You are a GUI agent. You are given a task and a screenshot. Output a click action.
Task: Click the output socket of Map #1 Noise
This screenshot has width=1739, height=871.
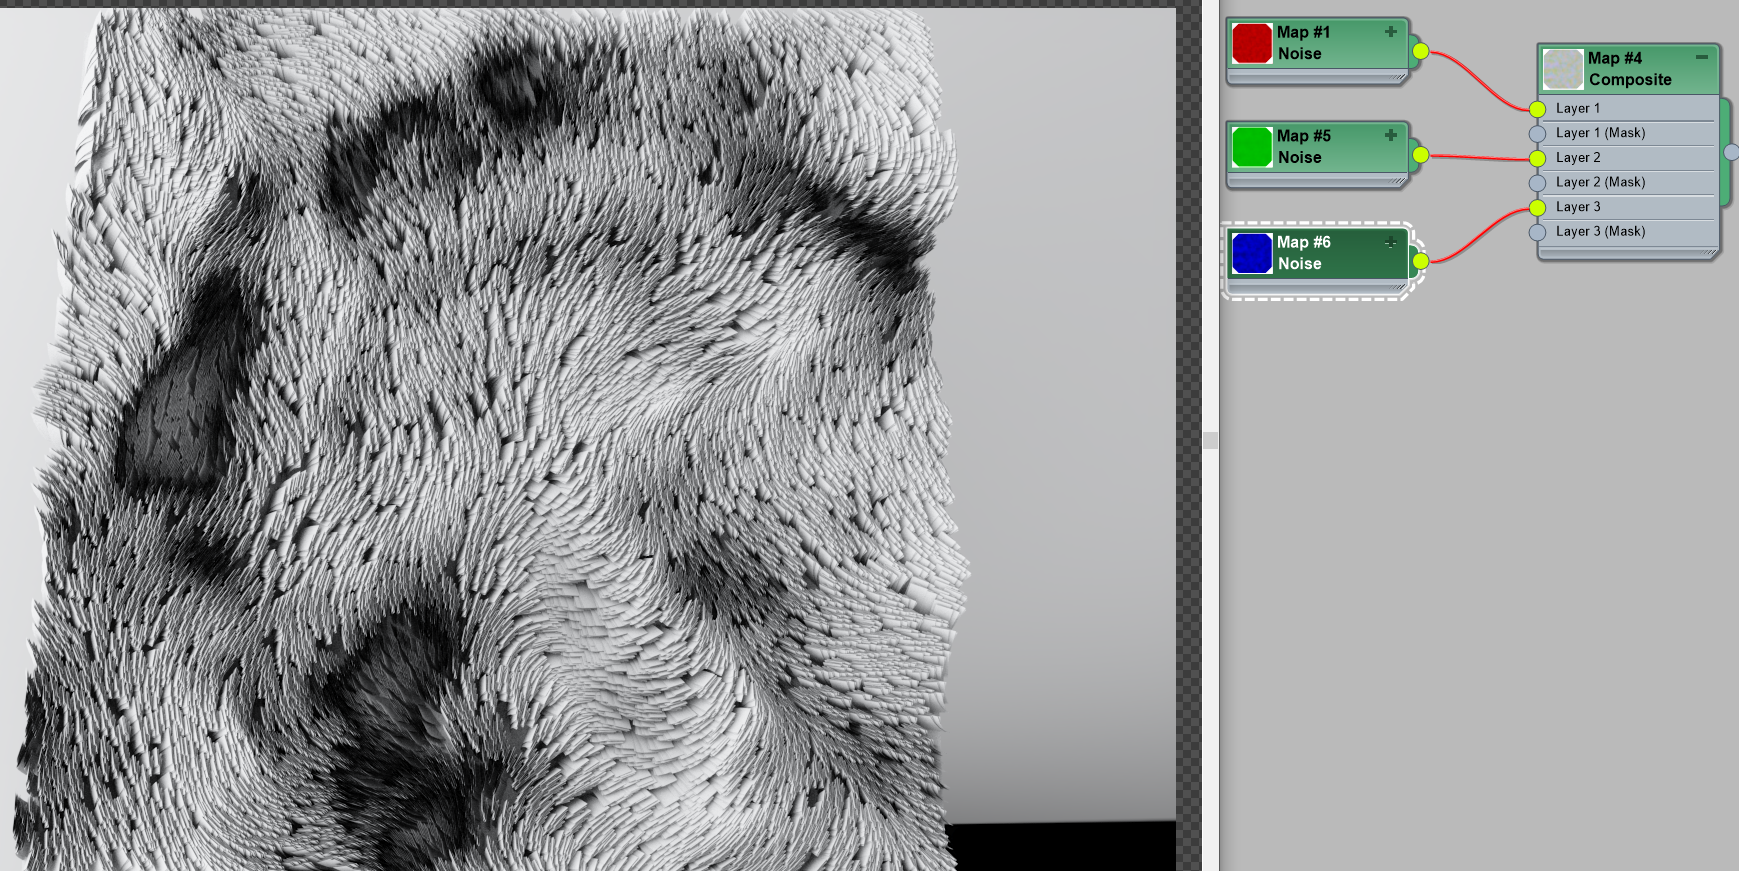point(1420,51)
